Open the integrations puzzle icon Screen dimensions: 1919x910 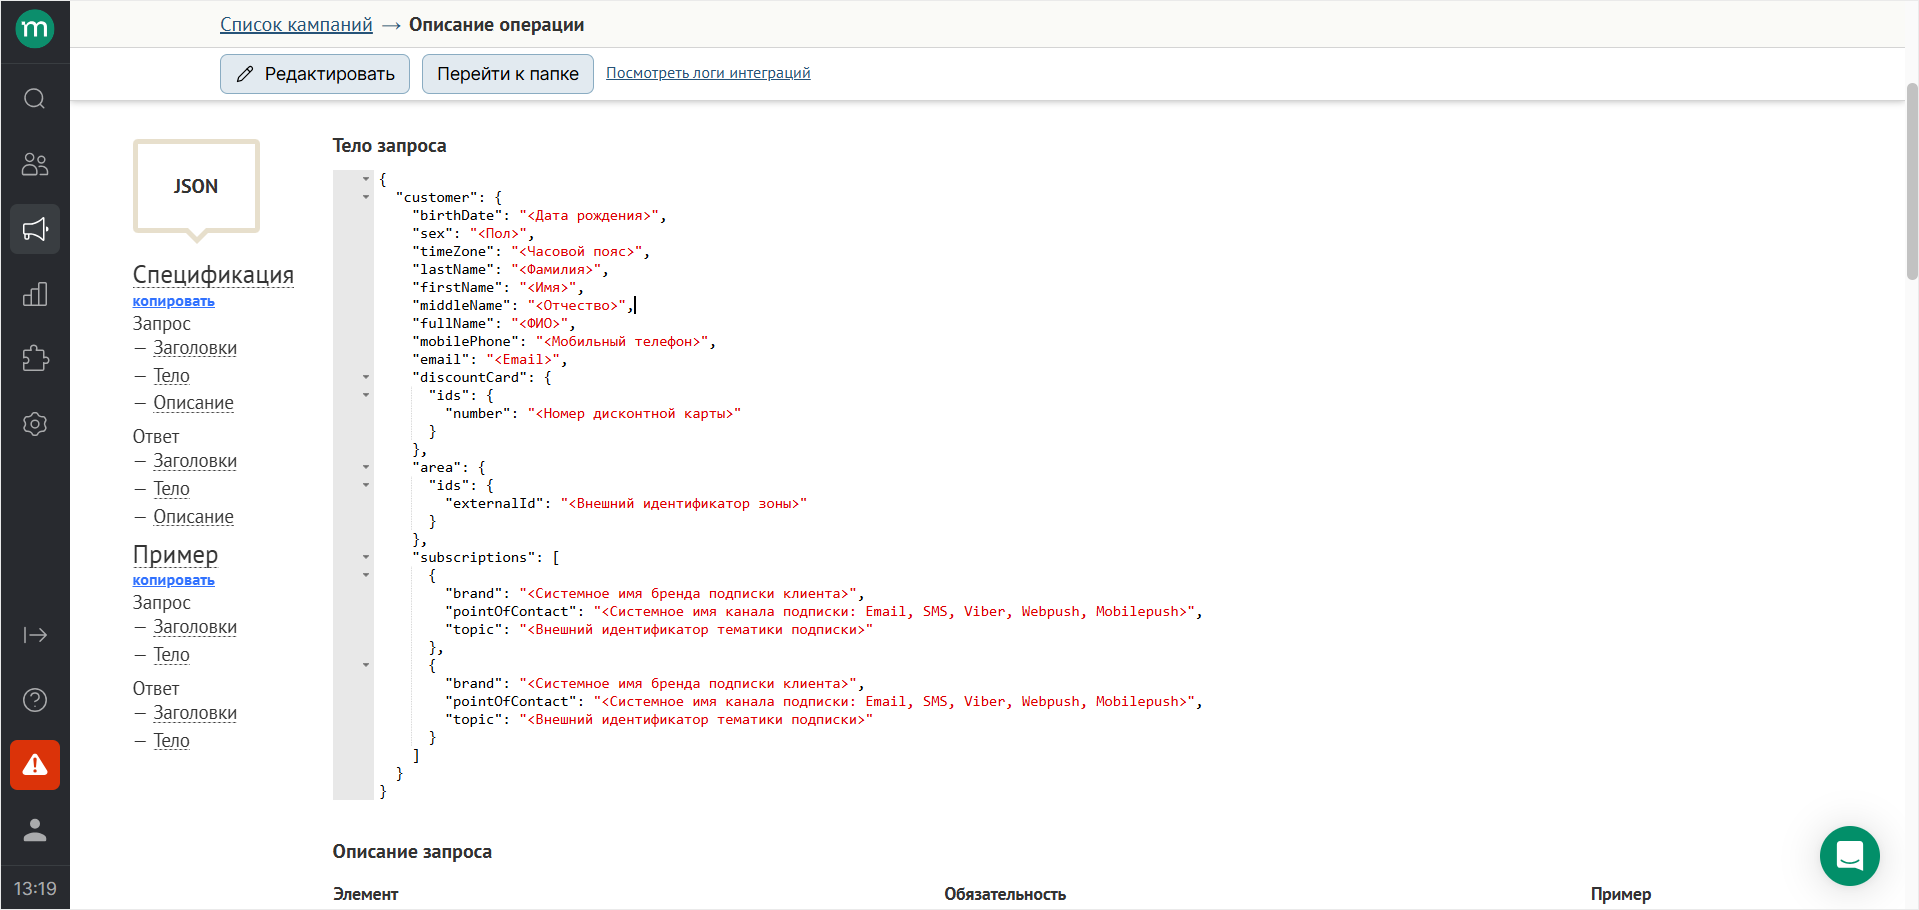35,359
